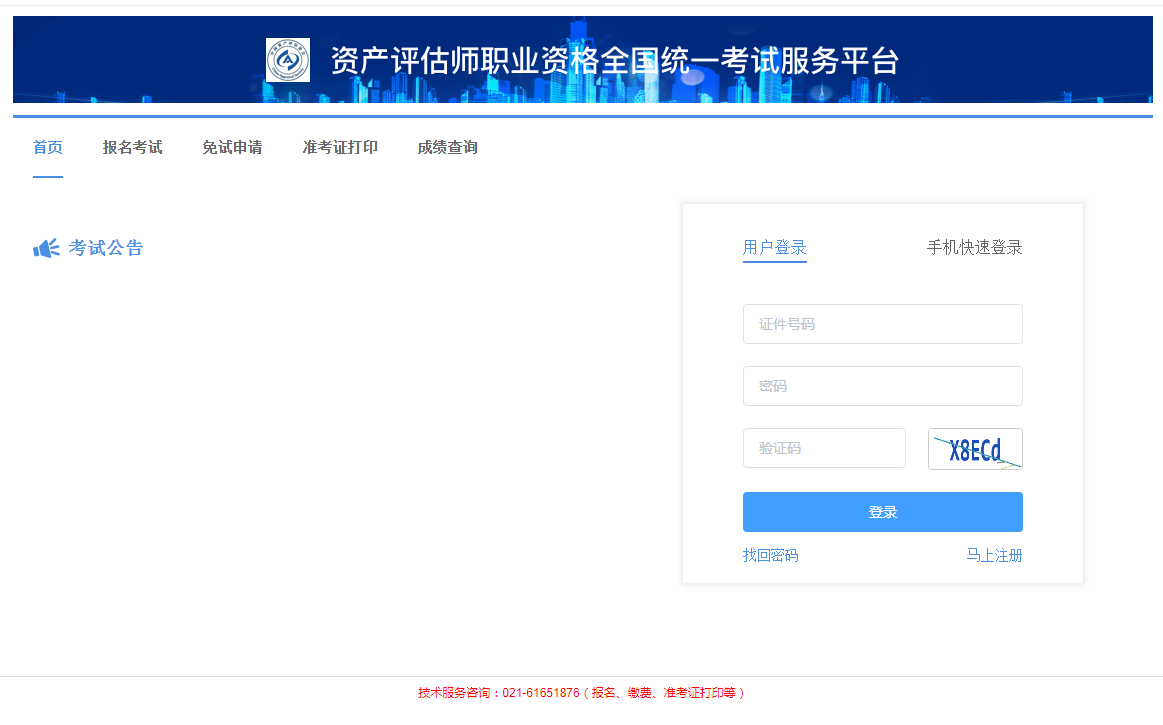This screenshot has width=1163, height=725.
Task: Click the 021-61651876 support number in the footer
Action: click(541, 693)
